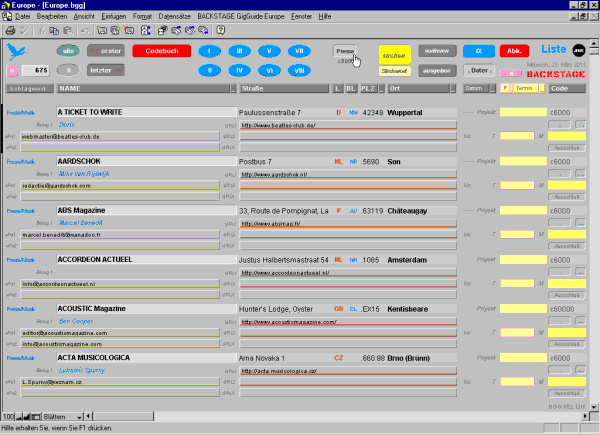The width and height of the screenshot is (600, 435).
Task: Click the red 'Abk.' button
Action: 514,51
